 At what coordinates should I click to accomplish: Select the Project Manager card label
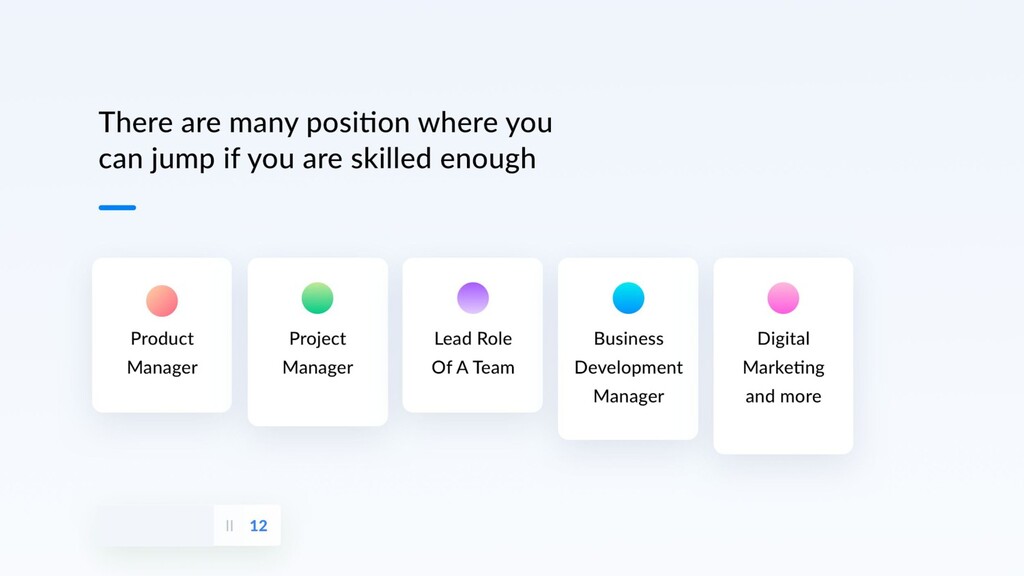click(317, 353)
